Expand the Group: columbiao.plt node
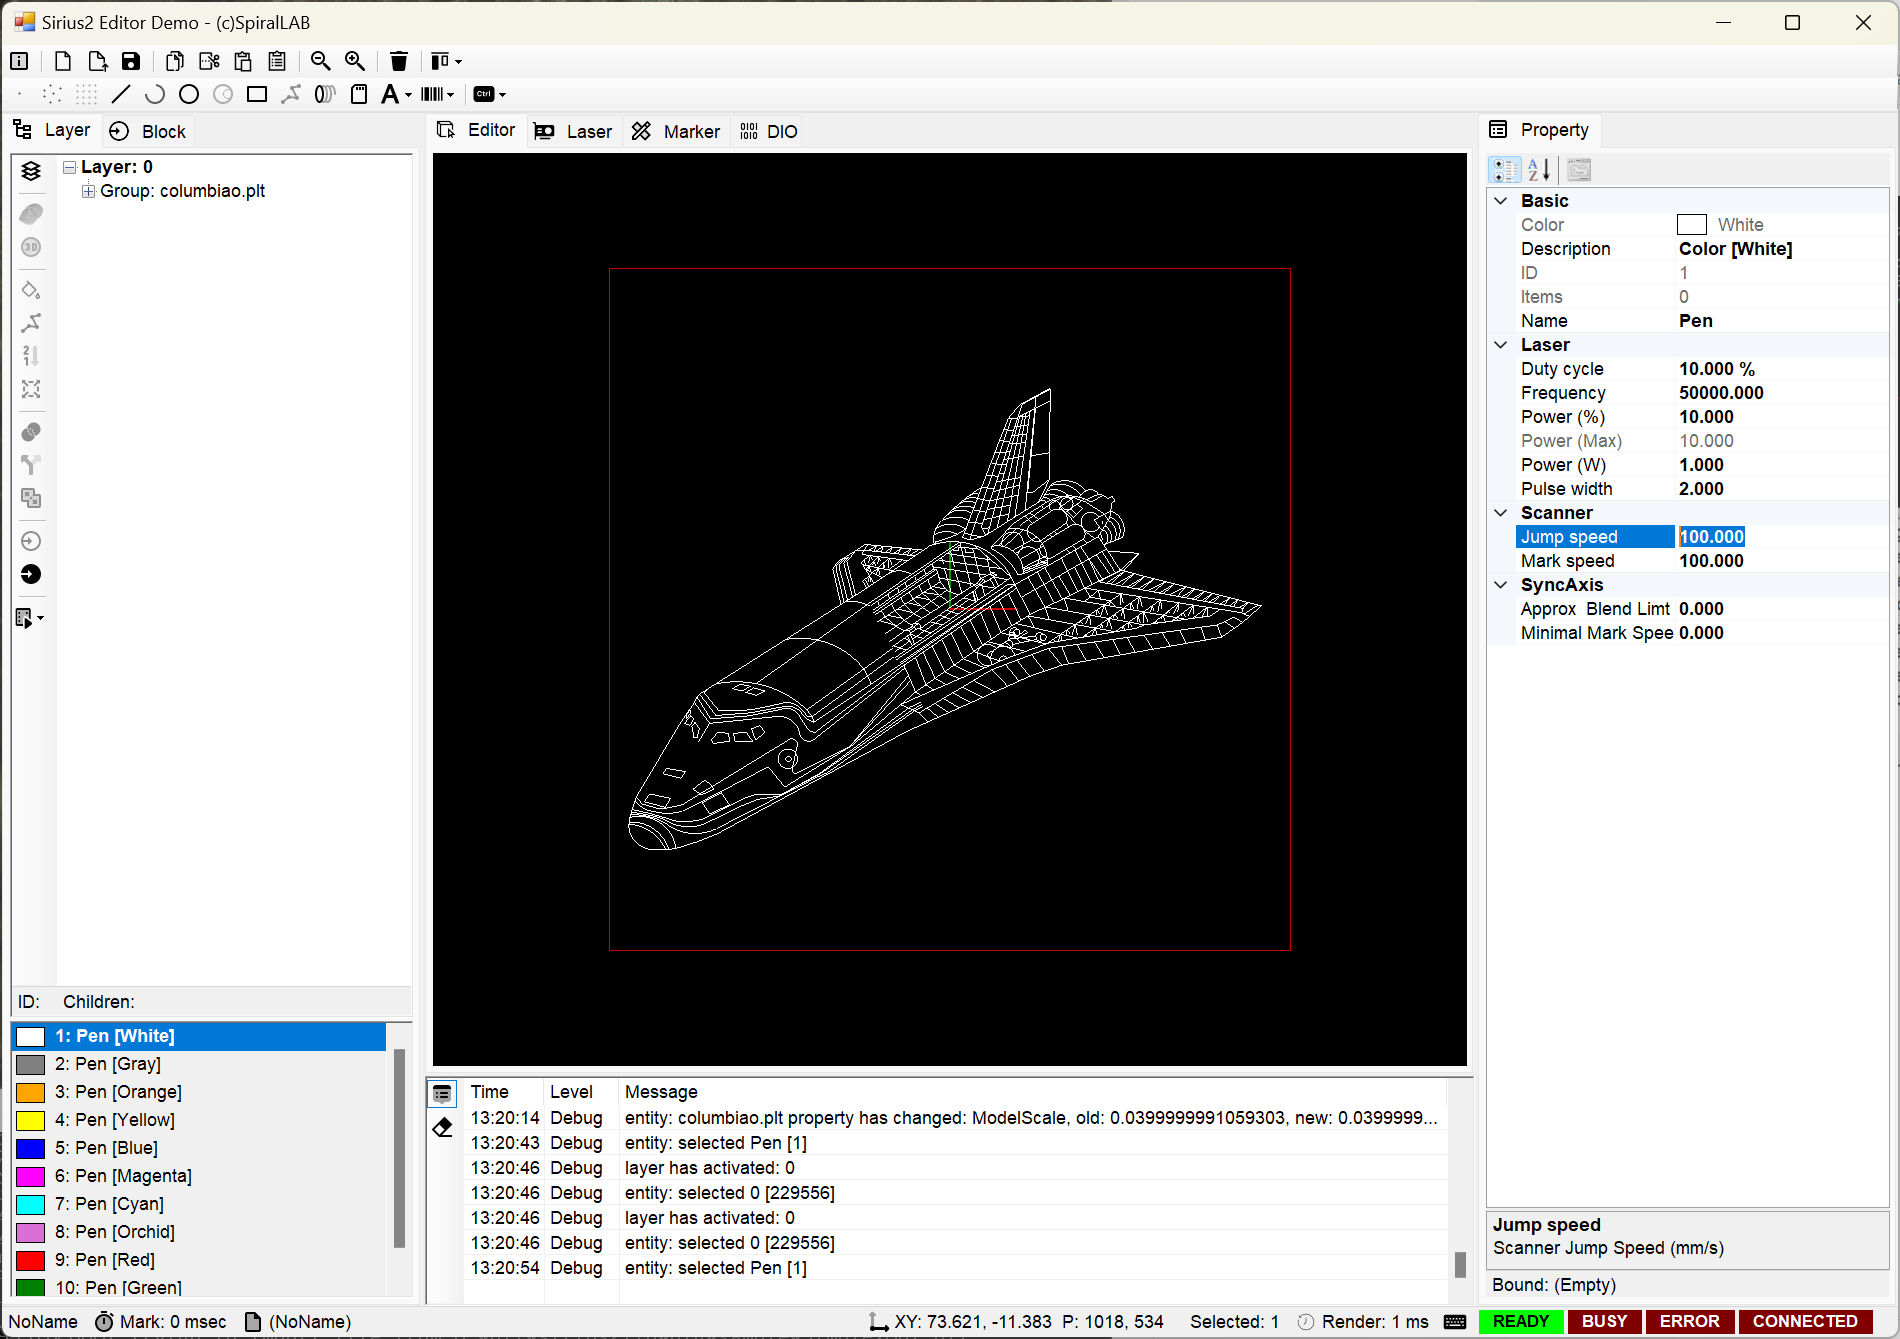The width and height of the screenshot is (1900, 1339). pos(89,191)
